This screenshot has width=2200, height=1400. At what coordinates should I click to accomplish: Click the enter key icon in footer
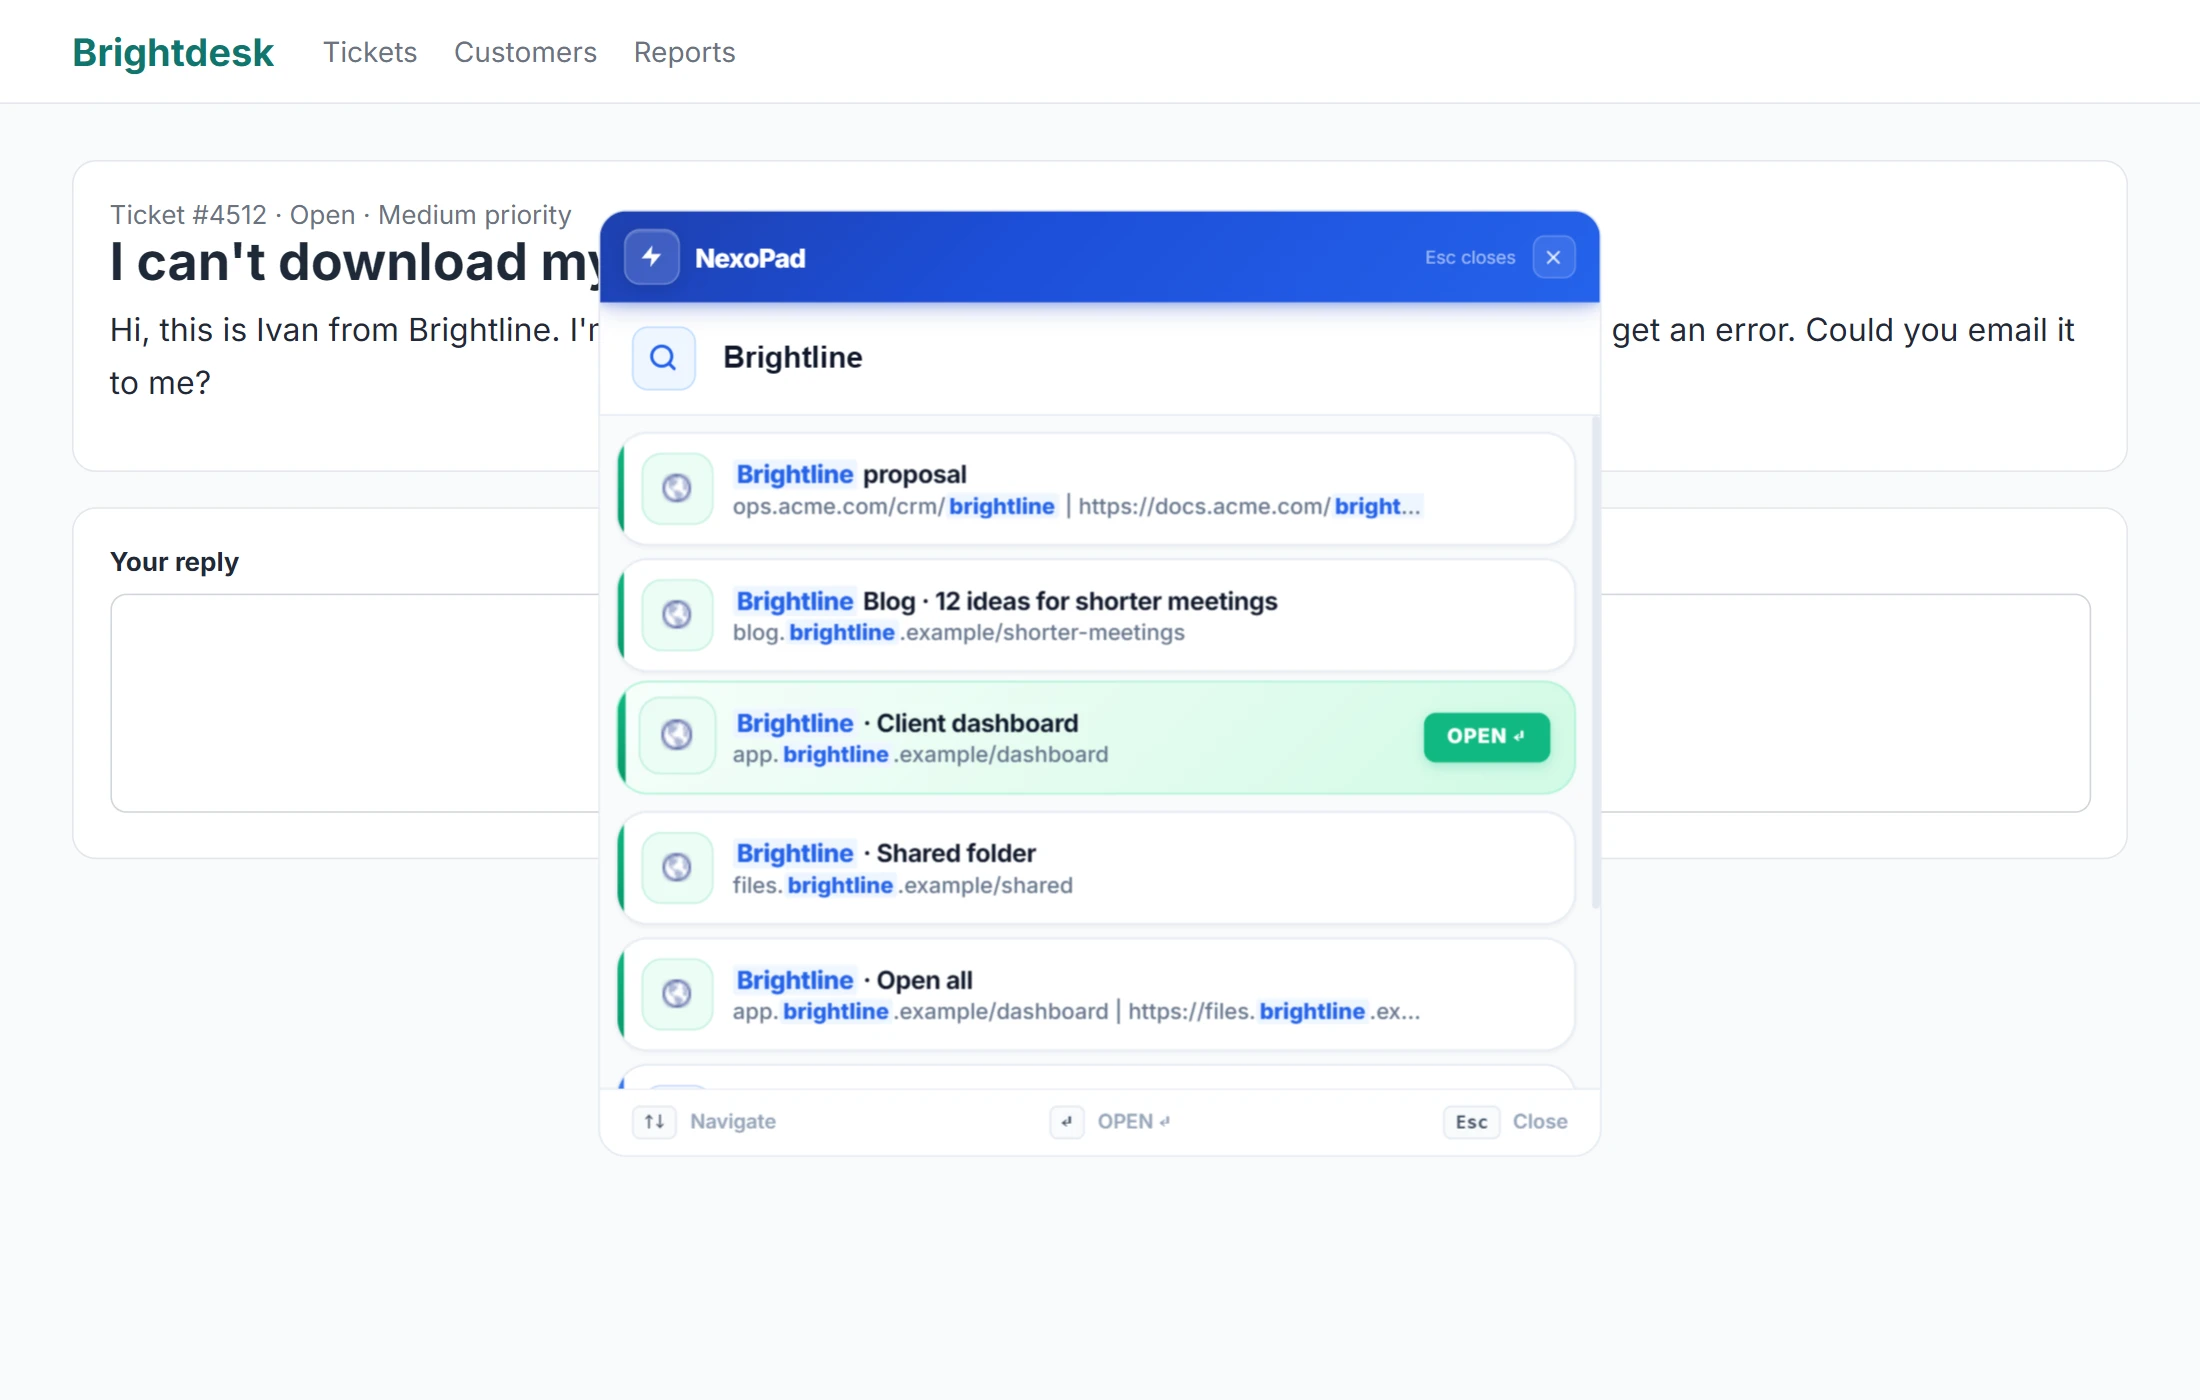pyautogui.click(x=1067, y=1122)
